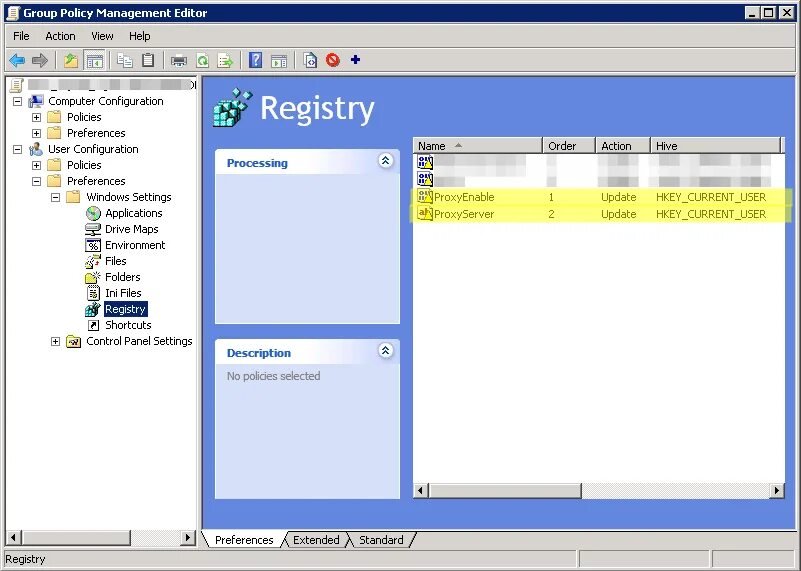Open the Help menu

(x=139, y=36)
